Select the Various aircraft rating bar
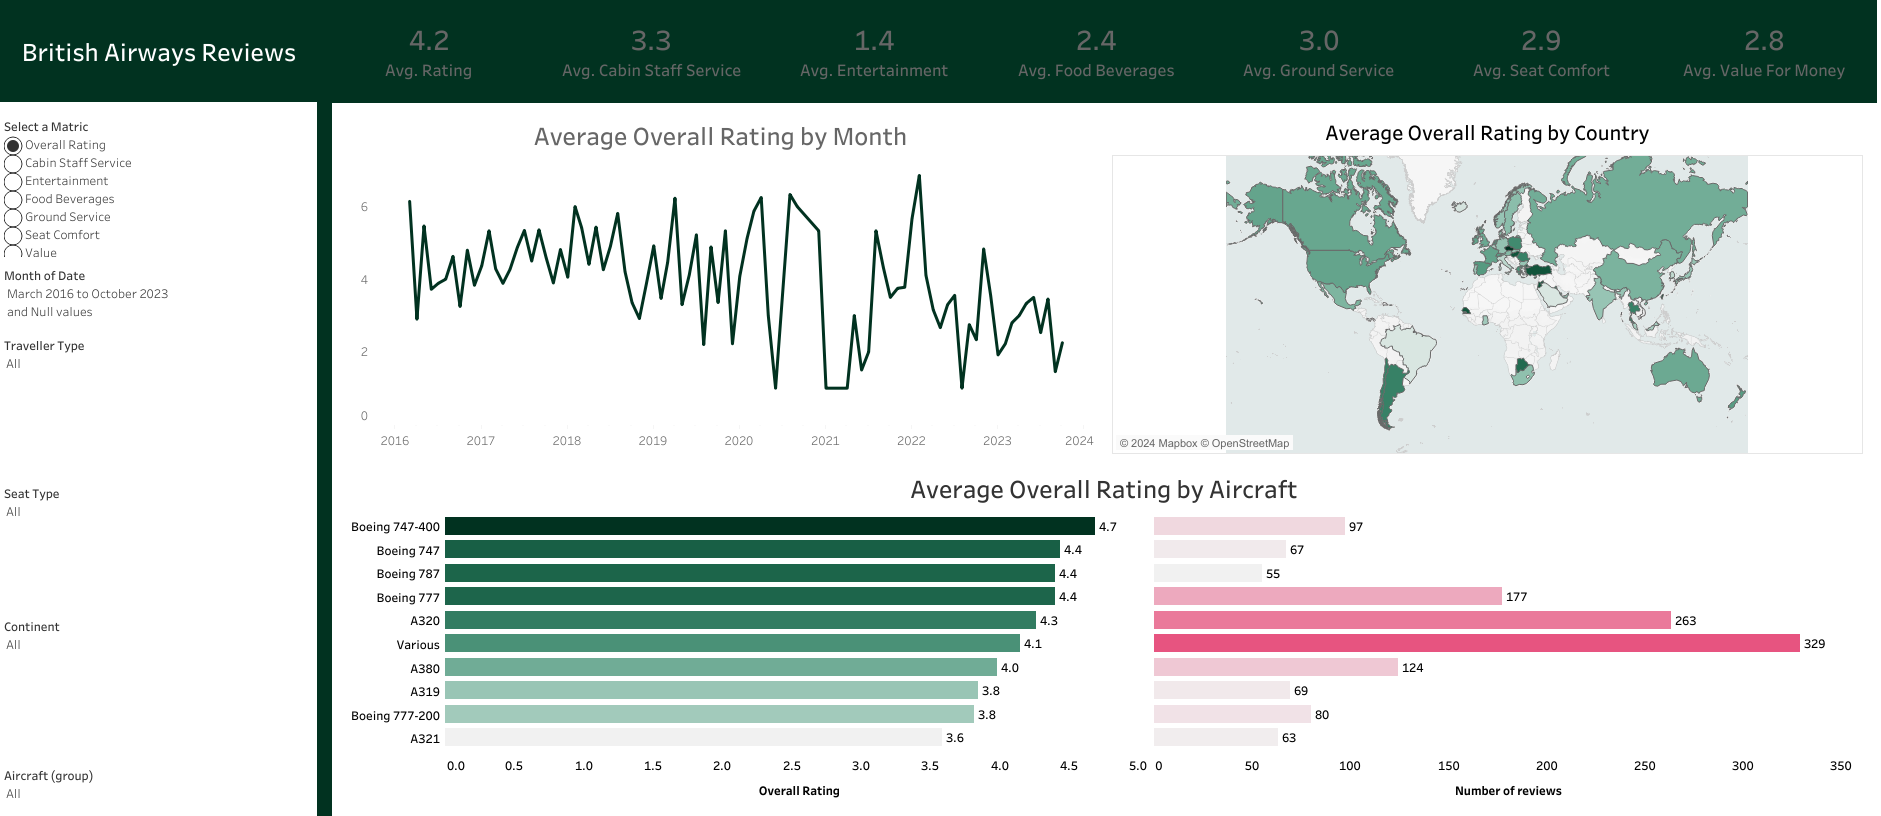This screenshot has height=816, width=1881. pos(732,643)
